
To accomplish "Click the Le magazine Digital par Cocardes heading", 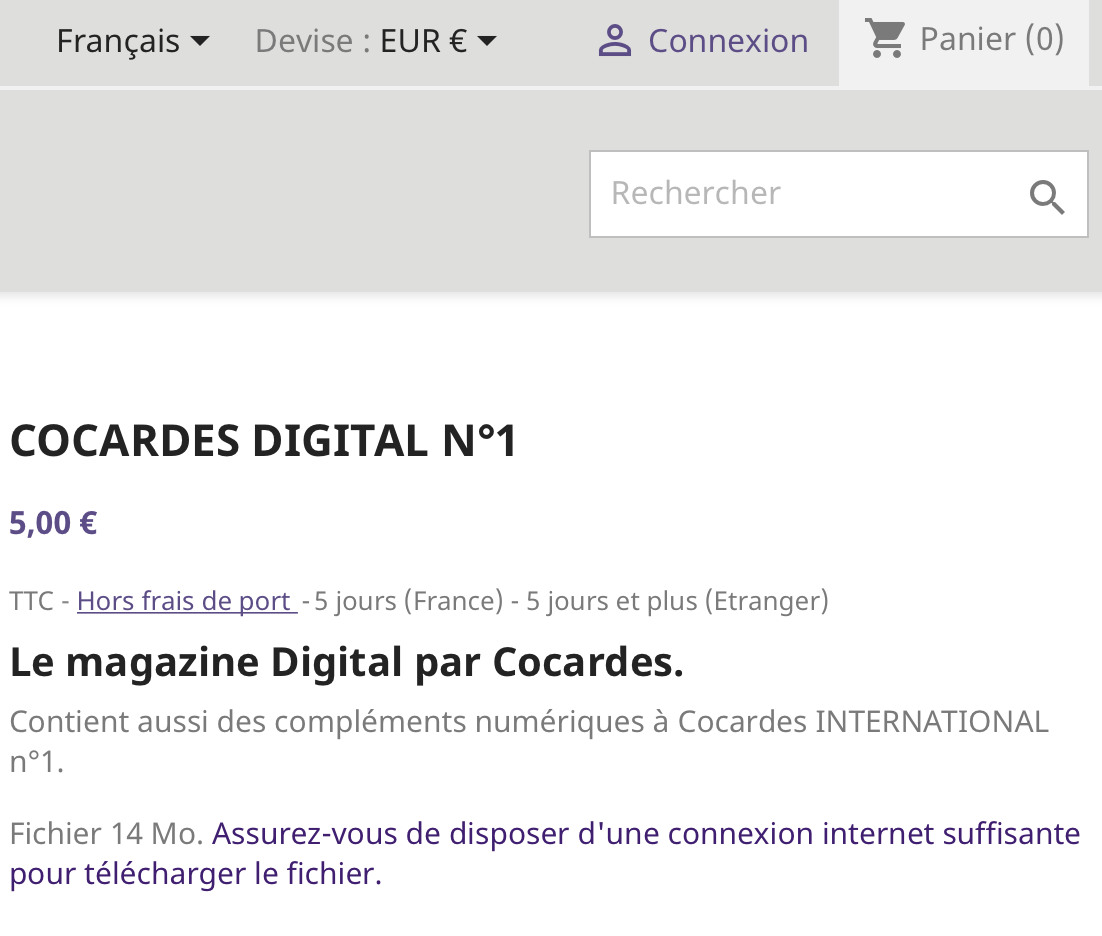I will 346,663.
